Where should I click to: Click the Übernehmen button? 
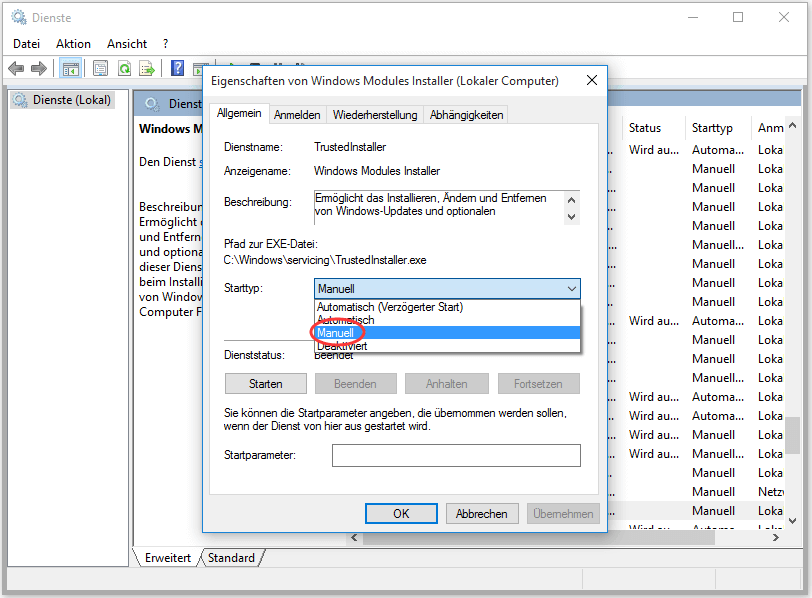point(563,514)
